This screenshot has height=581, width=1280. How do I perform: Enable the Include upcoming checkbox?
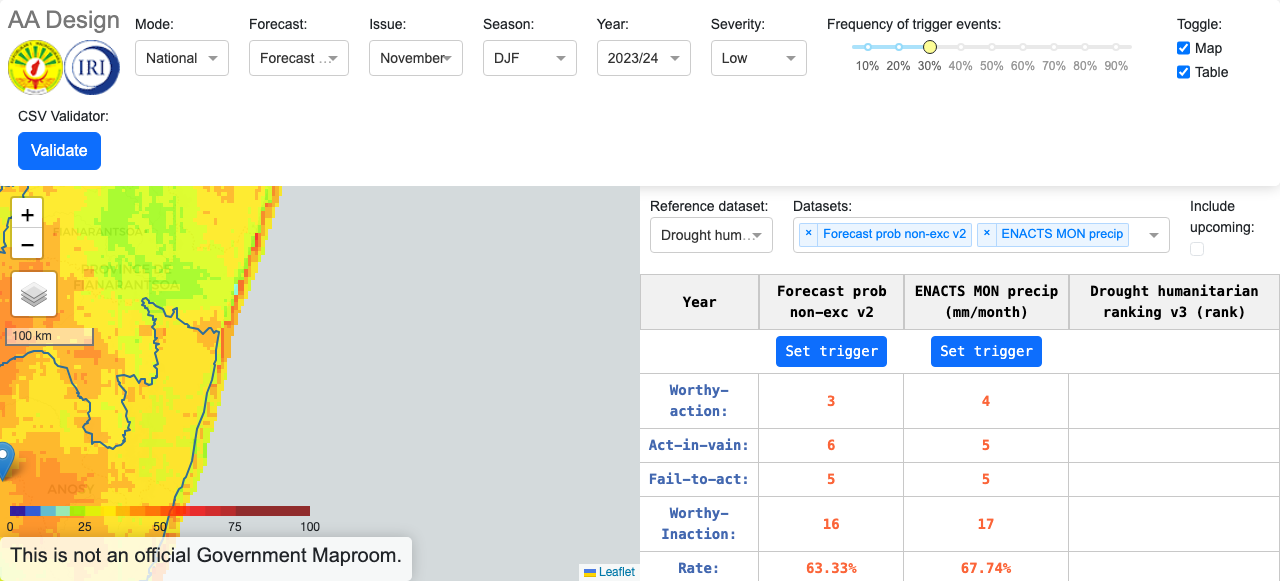[1197, 248]
